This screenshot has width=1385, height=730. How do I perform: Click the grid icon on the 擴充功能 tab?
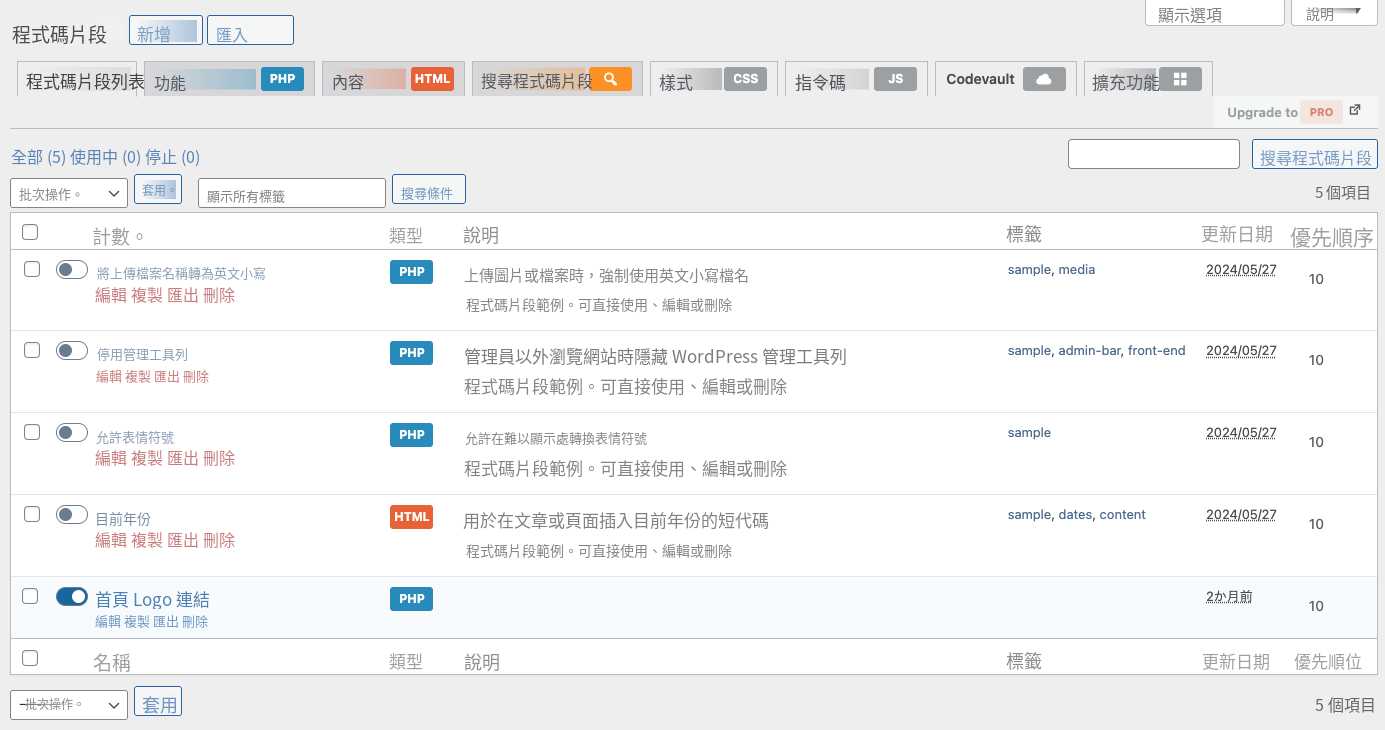pos(1180,79)
